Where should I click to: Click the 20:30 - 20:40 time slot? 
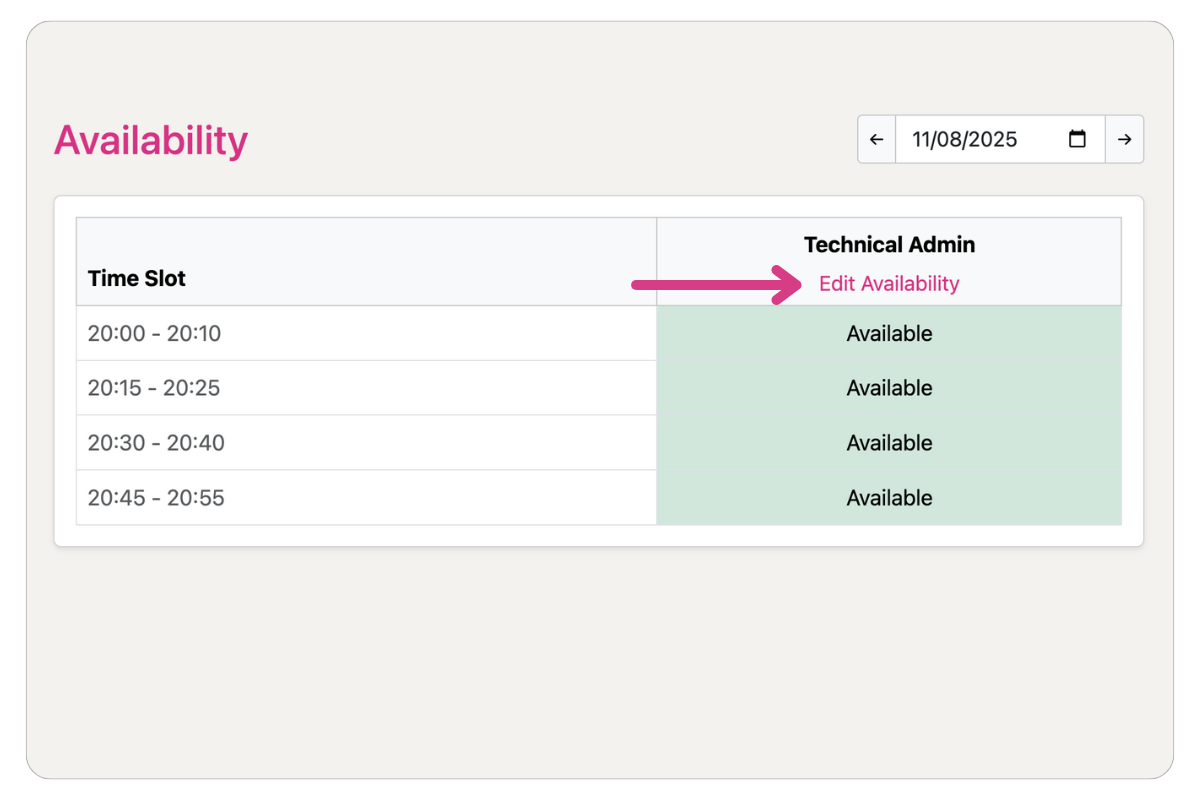(x=366, y=443)
